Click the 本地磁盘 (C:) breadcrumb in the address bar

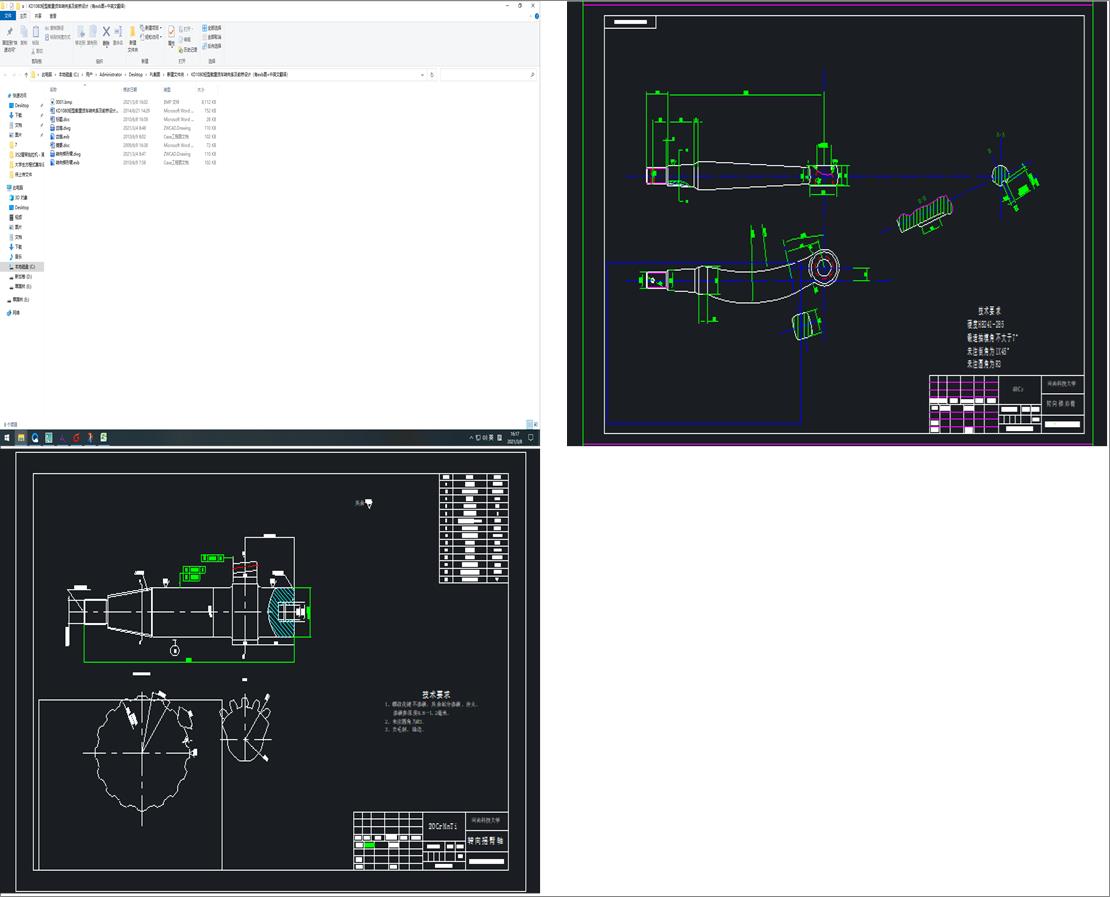click(x=69, y=74)
